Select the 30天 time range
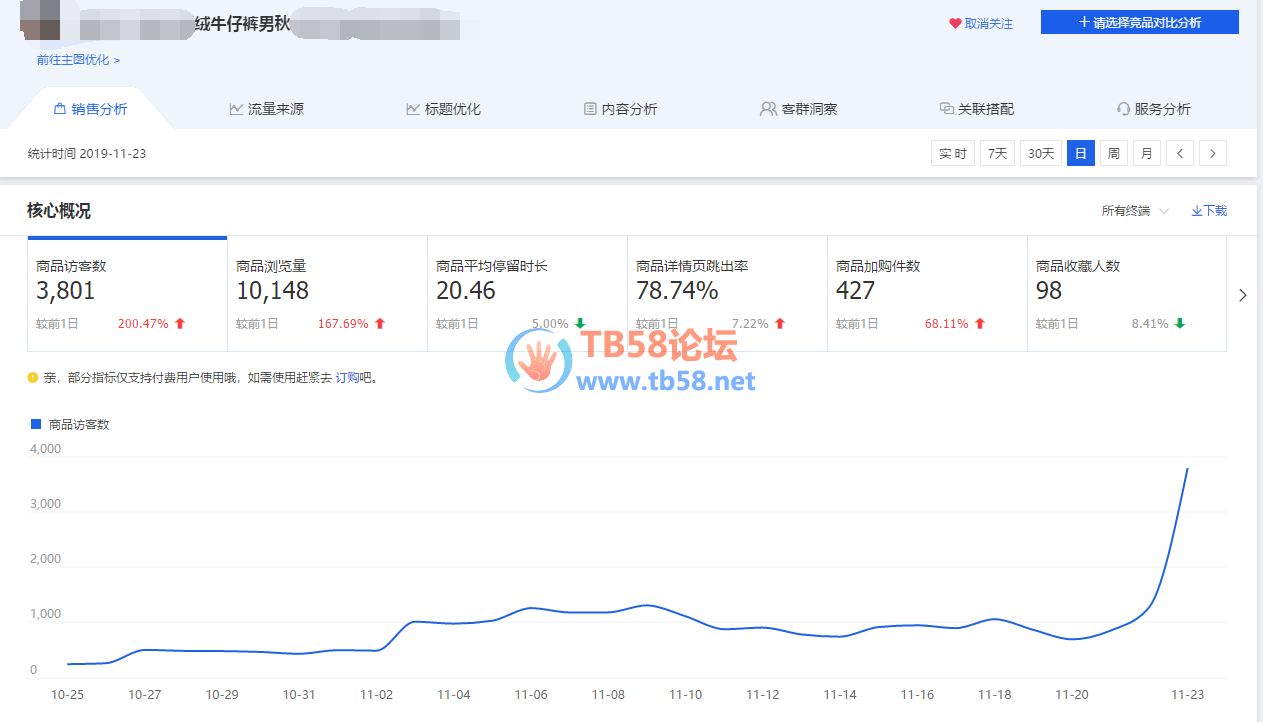This screenshot has width=1263, height=722. 1041,153
